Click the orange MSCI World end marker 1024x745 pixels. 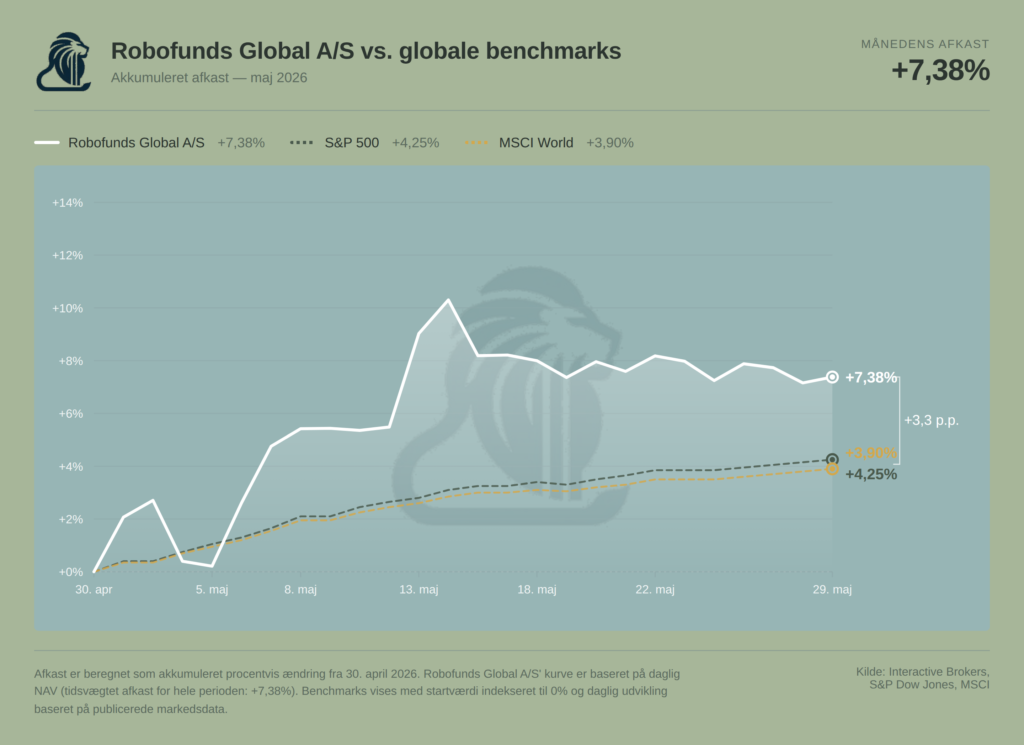coord(832,469)
